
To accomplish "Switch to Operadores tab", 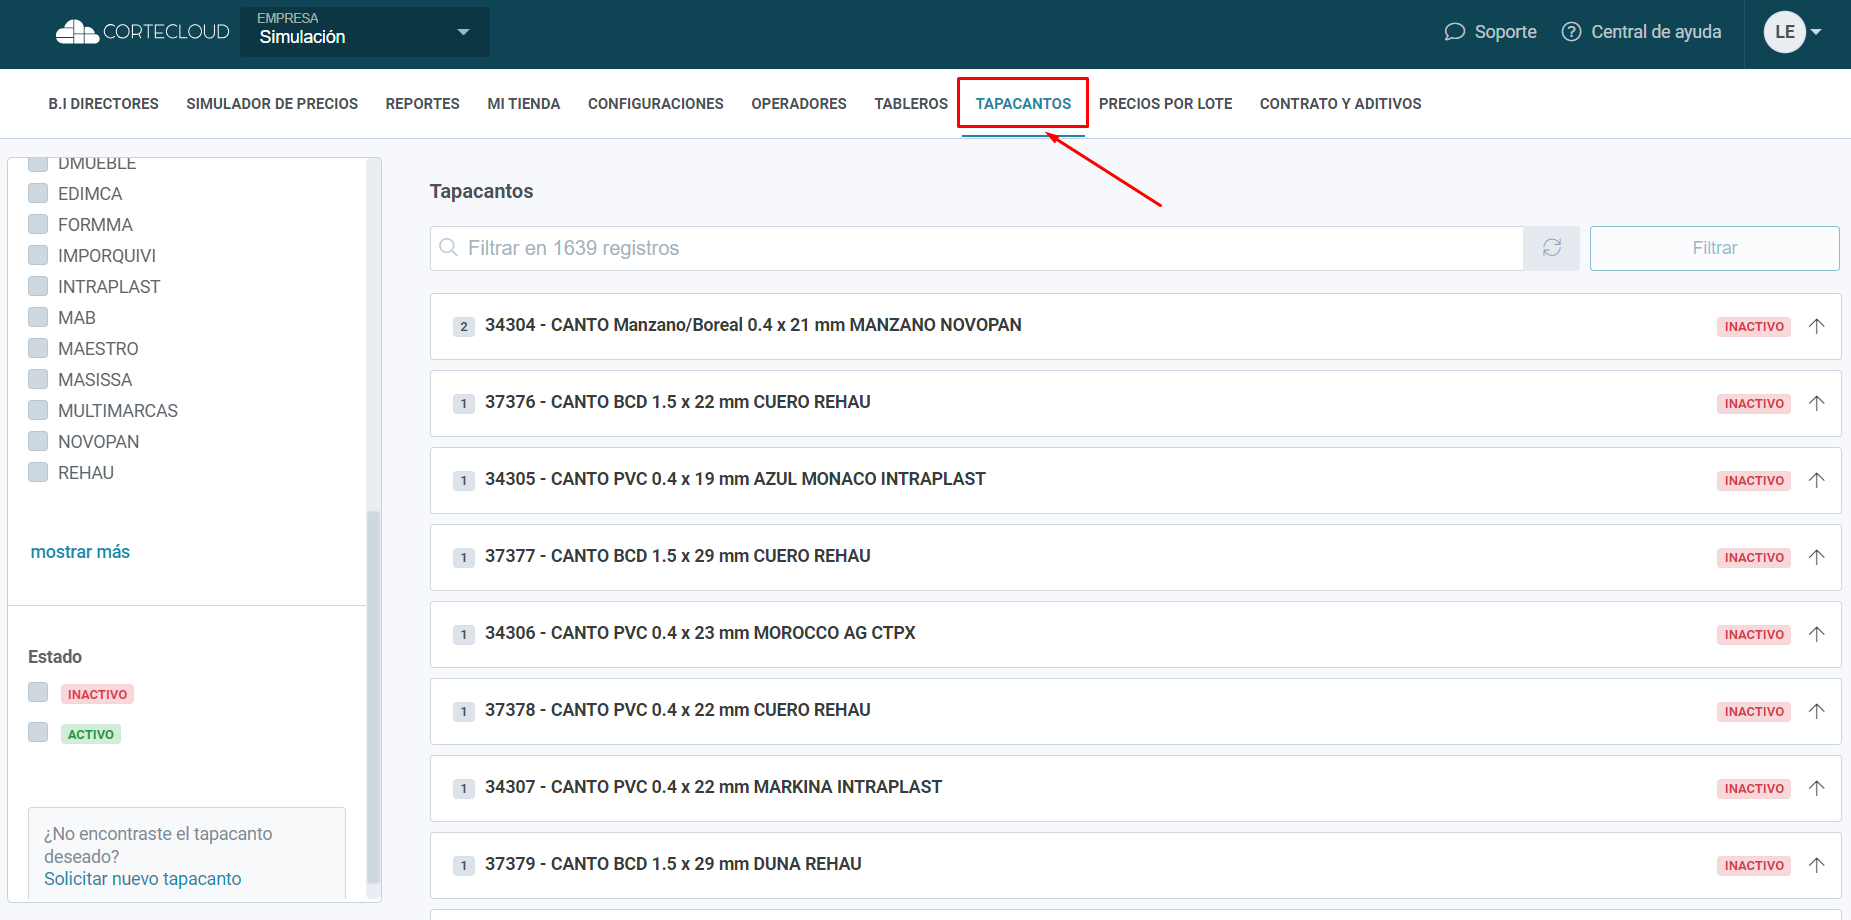I will [x=799, y=104].
